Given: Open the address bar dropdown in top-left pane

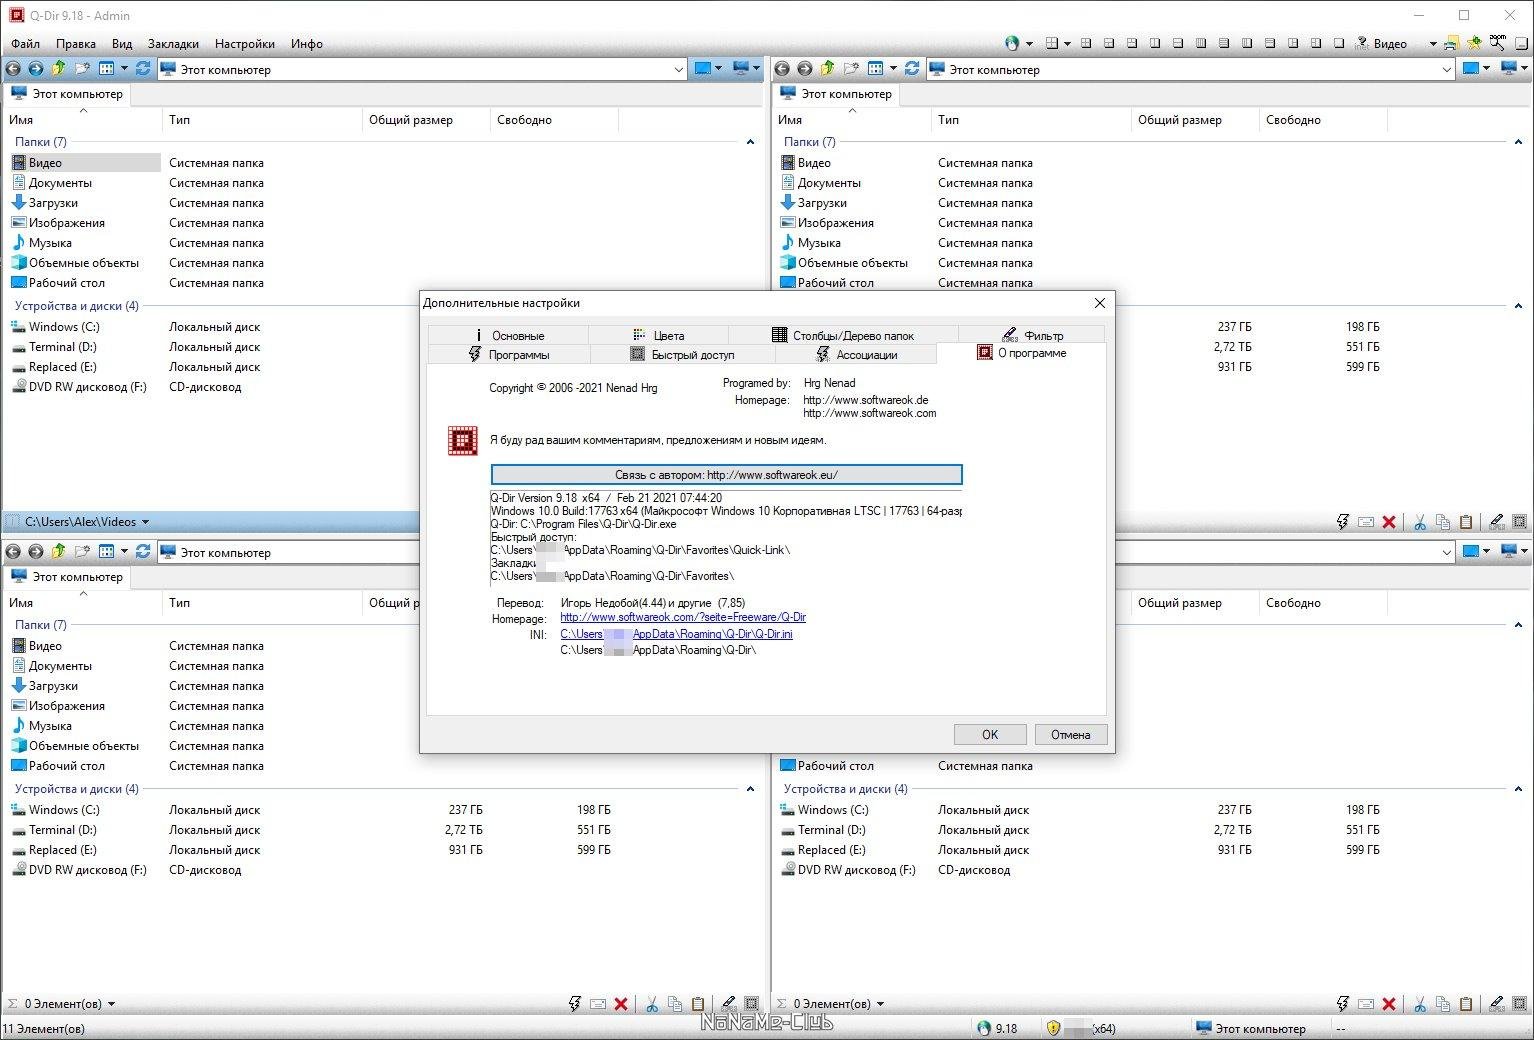Looking at the screenshot, I should point(678,69).
